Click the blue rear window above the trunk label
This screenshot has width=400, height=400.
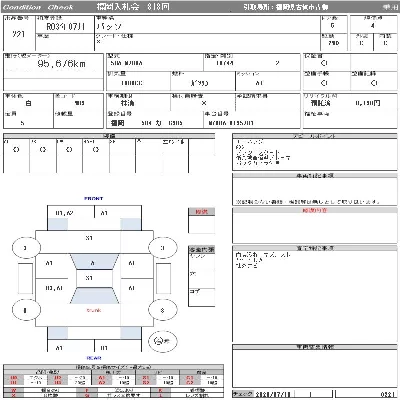click(x=94, y=296)
